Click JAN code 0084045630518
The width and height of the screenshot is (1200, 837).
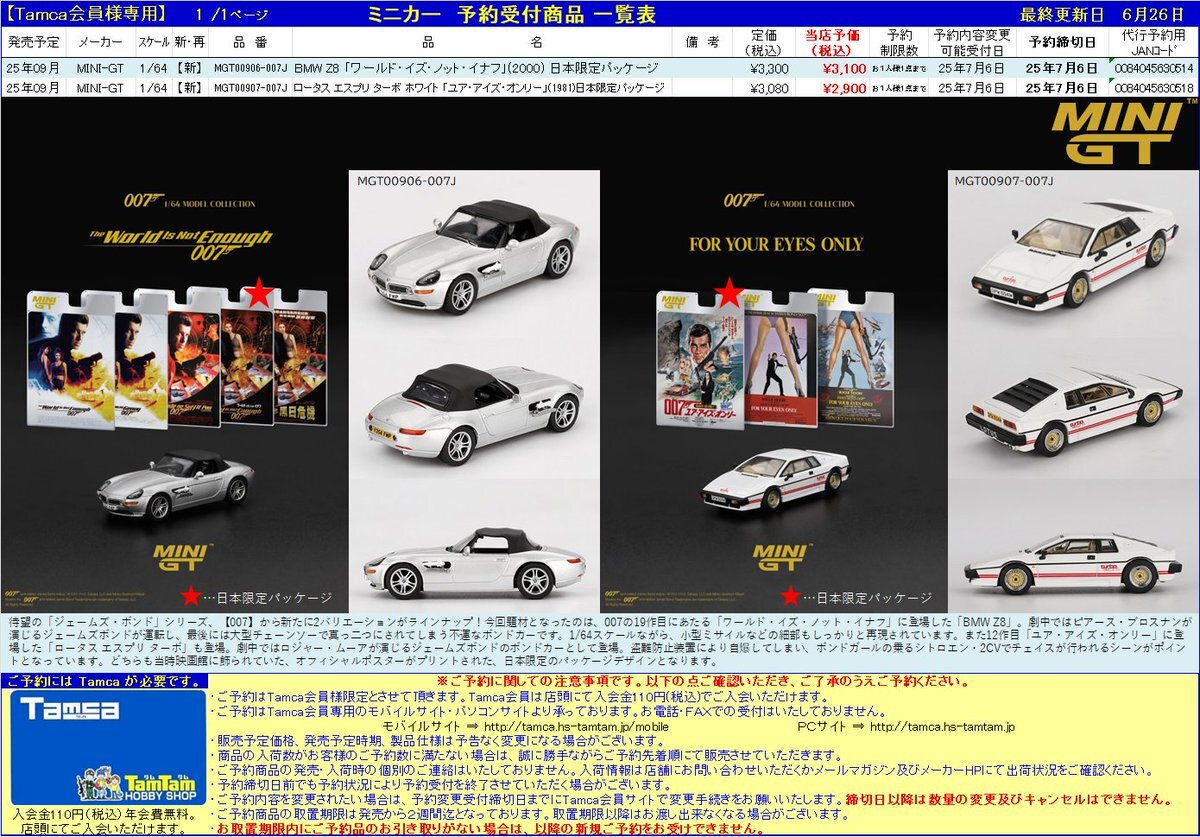[1154, 88]
